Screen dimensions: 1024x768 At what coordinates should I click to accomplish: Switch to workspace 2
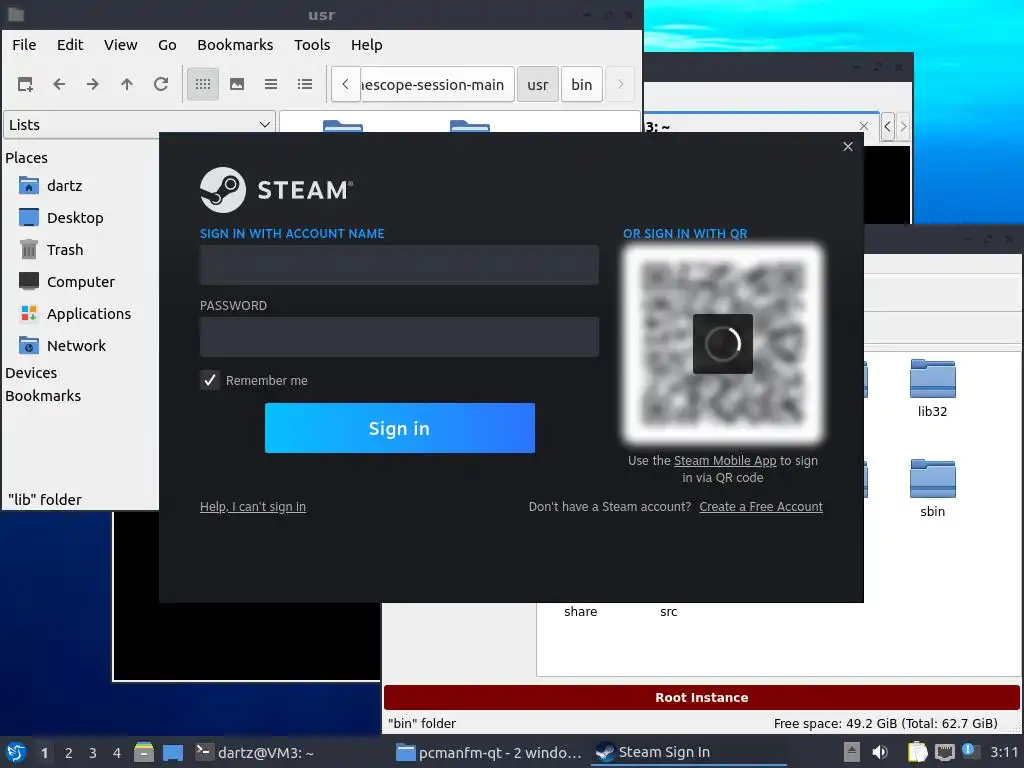point(69,752)
